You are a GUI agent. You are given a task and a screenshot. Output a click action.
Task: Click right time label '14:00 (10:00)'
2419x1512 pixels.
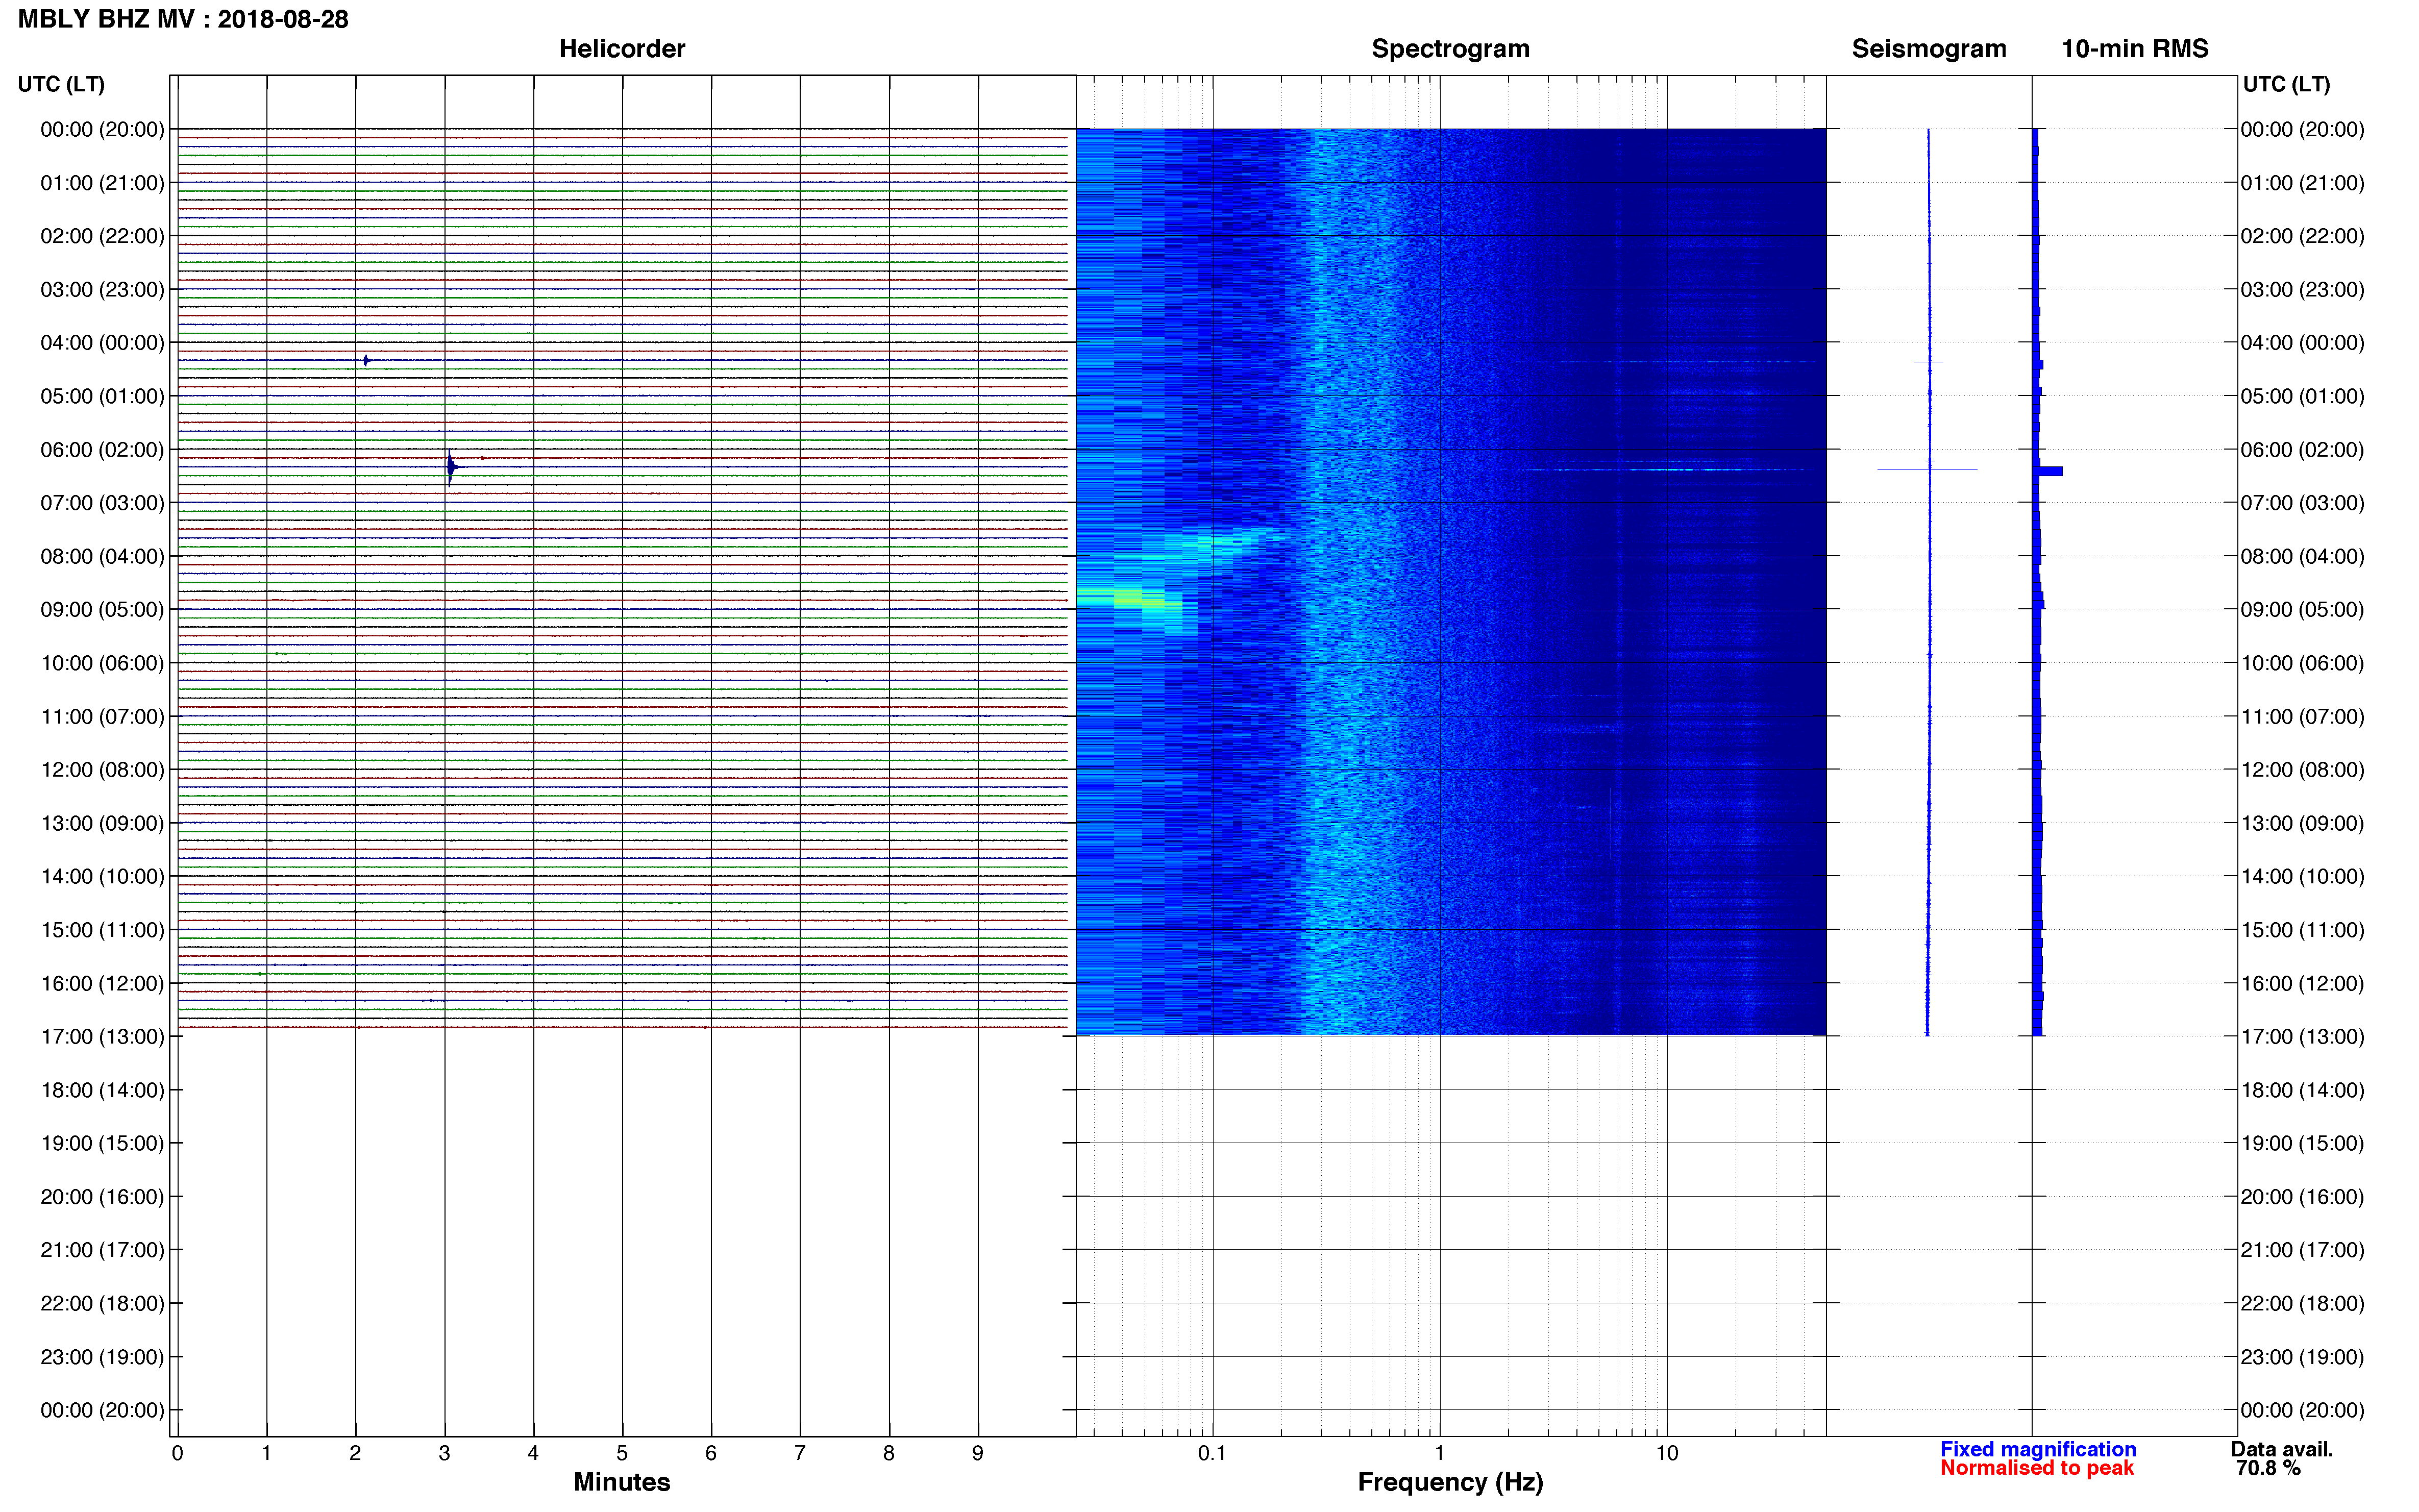coord(2302,876)
